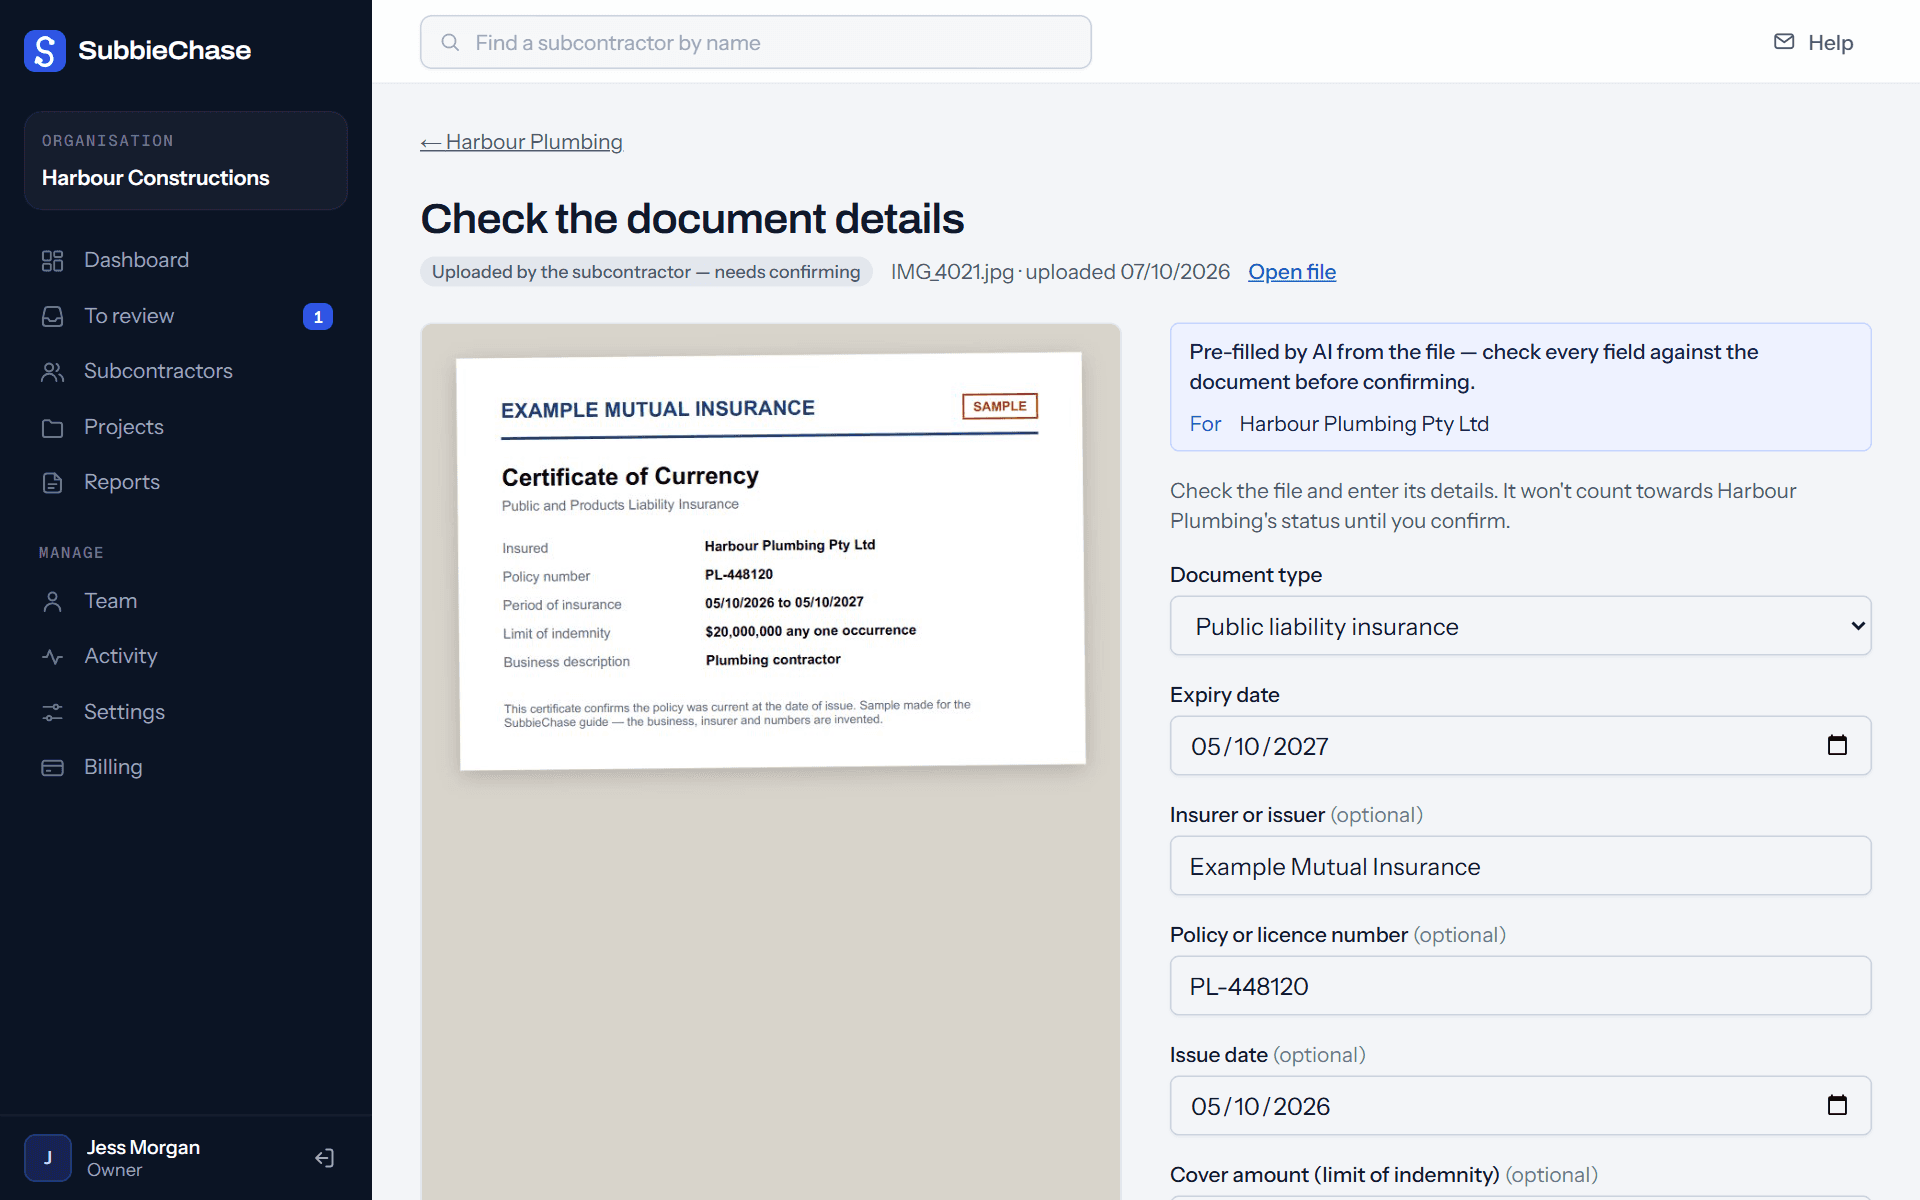Click the J user avatar
Image resolution: width=1920 pixels, height=1200 pixels.
(x=48, y=1158)
